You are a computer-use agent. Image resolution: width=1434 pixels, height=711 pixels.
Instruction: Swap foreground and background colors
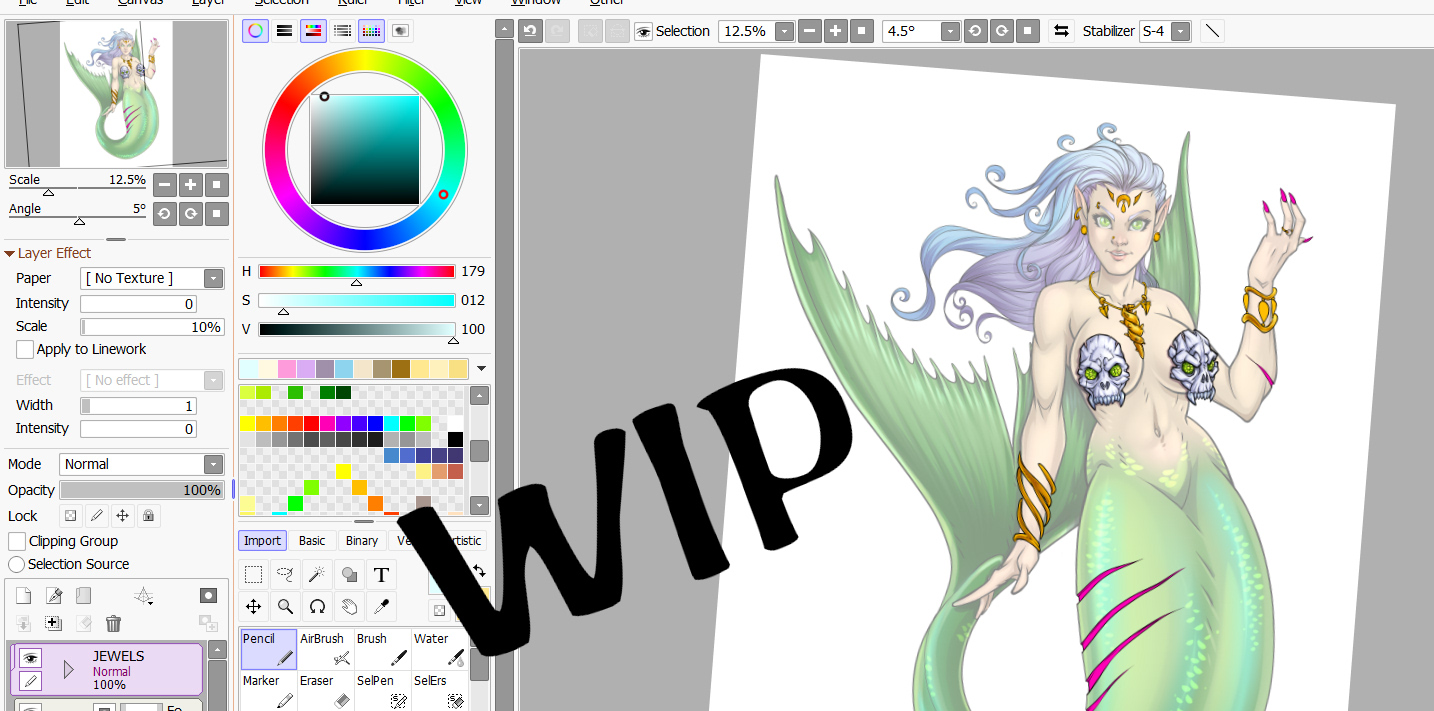479,570
